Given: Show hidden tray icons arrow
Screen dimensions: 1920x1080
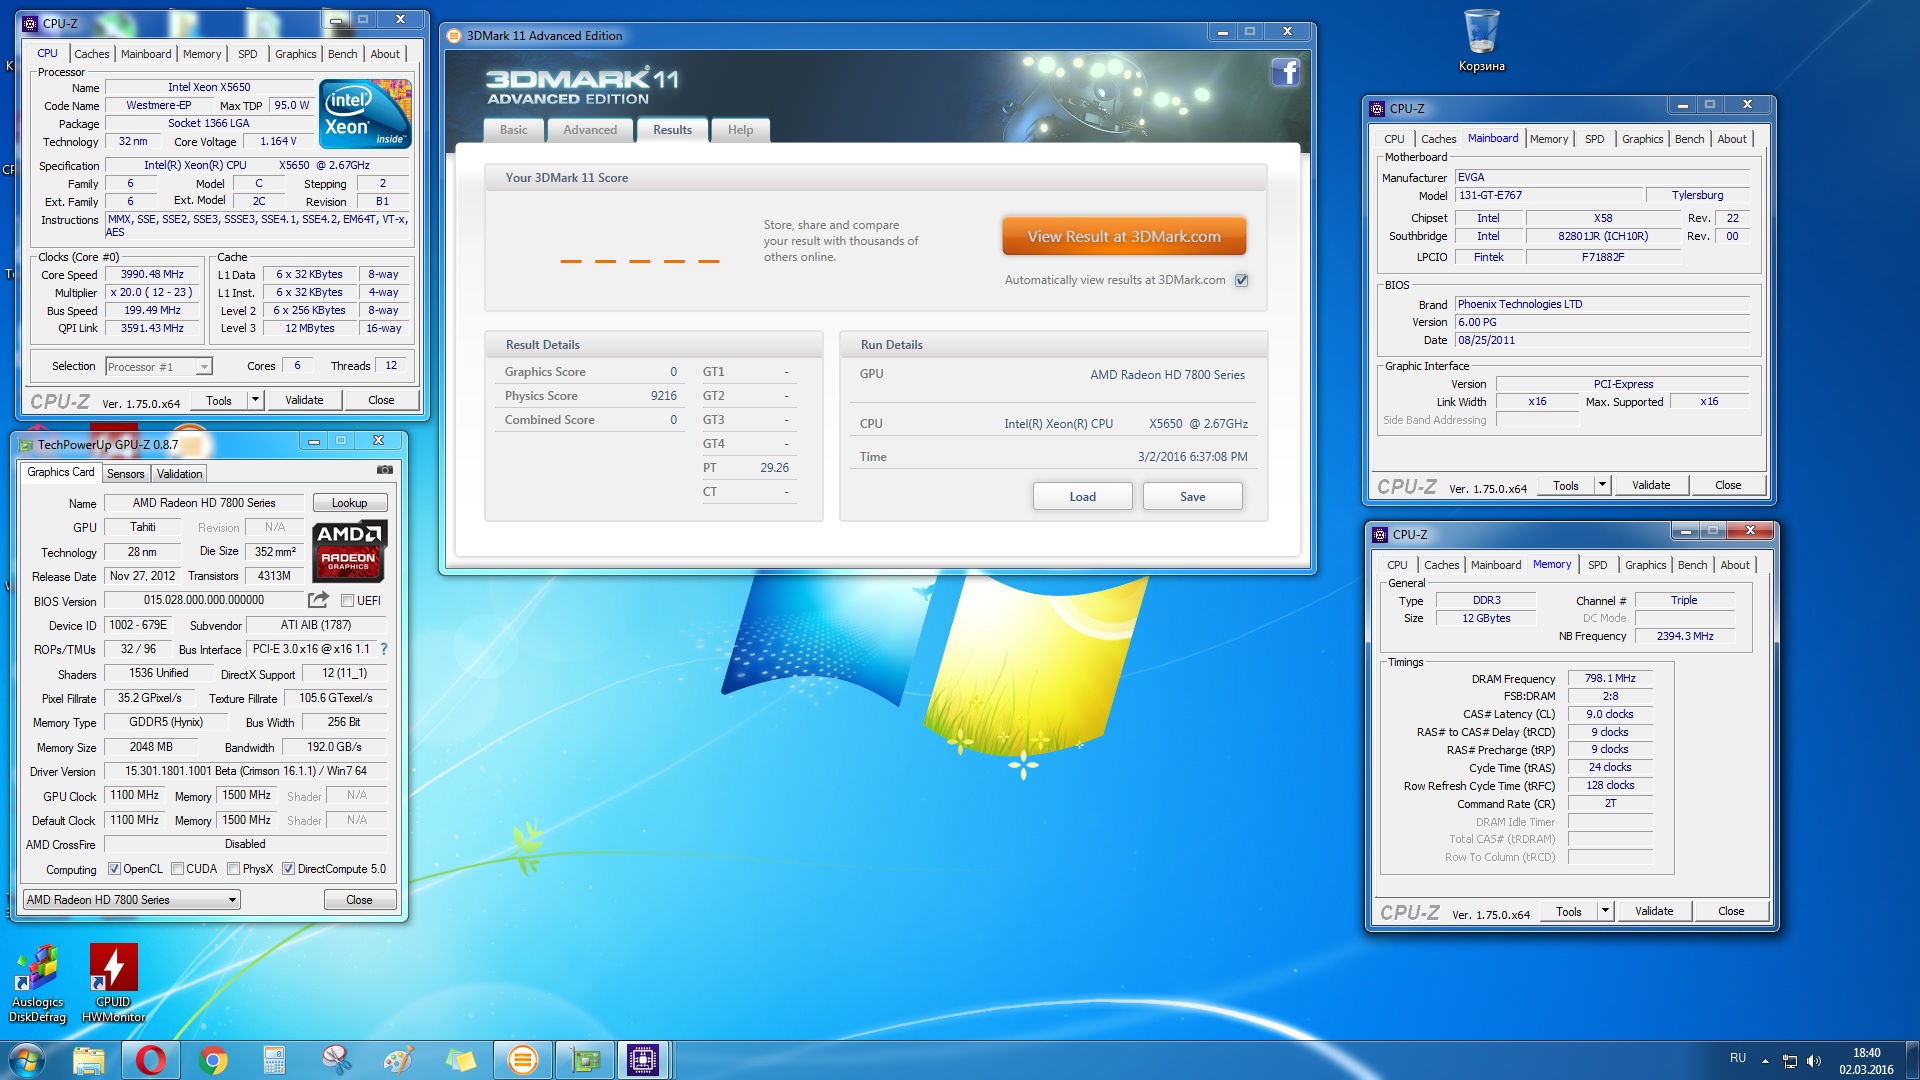Looking at the screenshot, I should pos(1765,1061).
